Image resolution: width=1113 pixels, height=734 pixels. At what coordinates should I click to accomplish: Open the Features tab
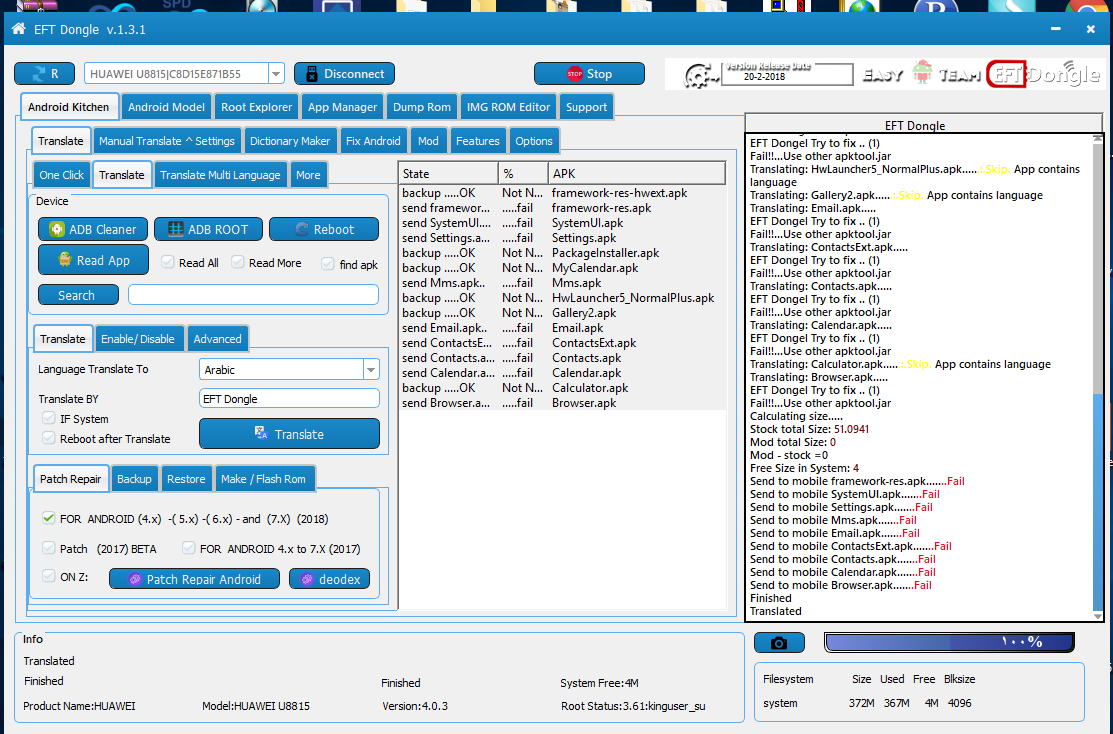point(478,141)
